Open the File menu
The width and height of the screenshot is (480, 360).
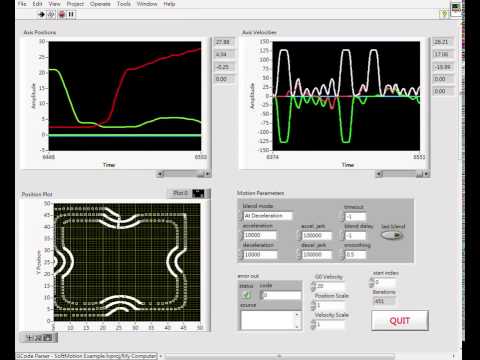[x=22, y=4]
